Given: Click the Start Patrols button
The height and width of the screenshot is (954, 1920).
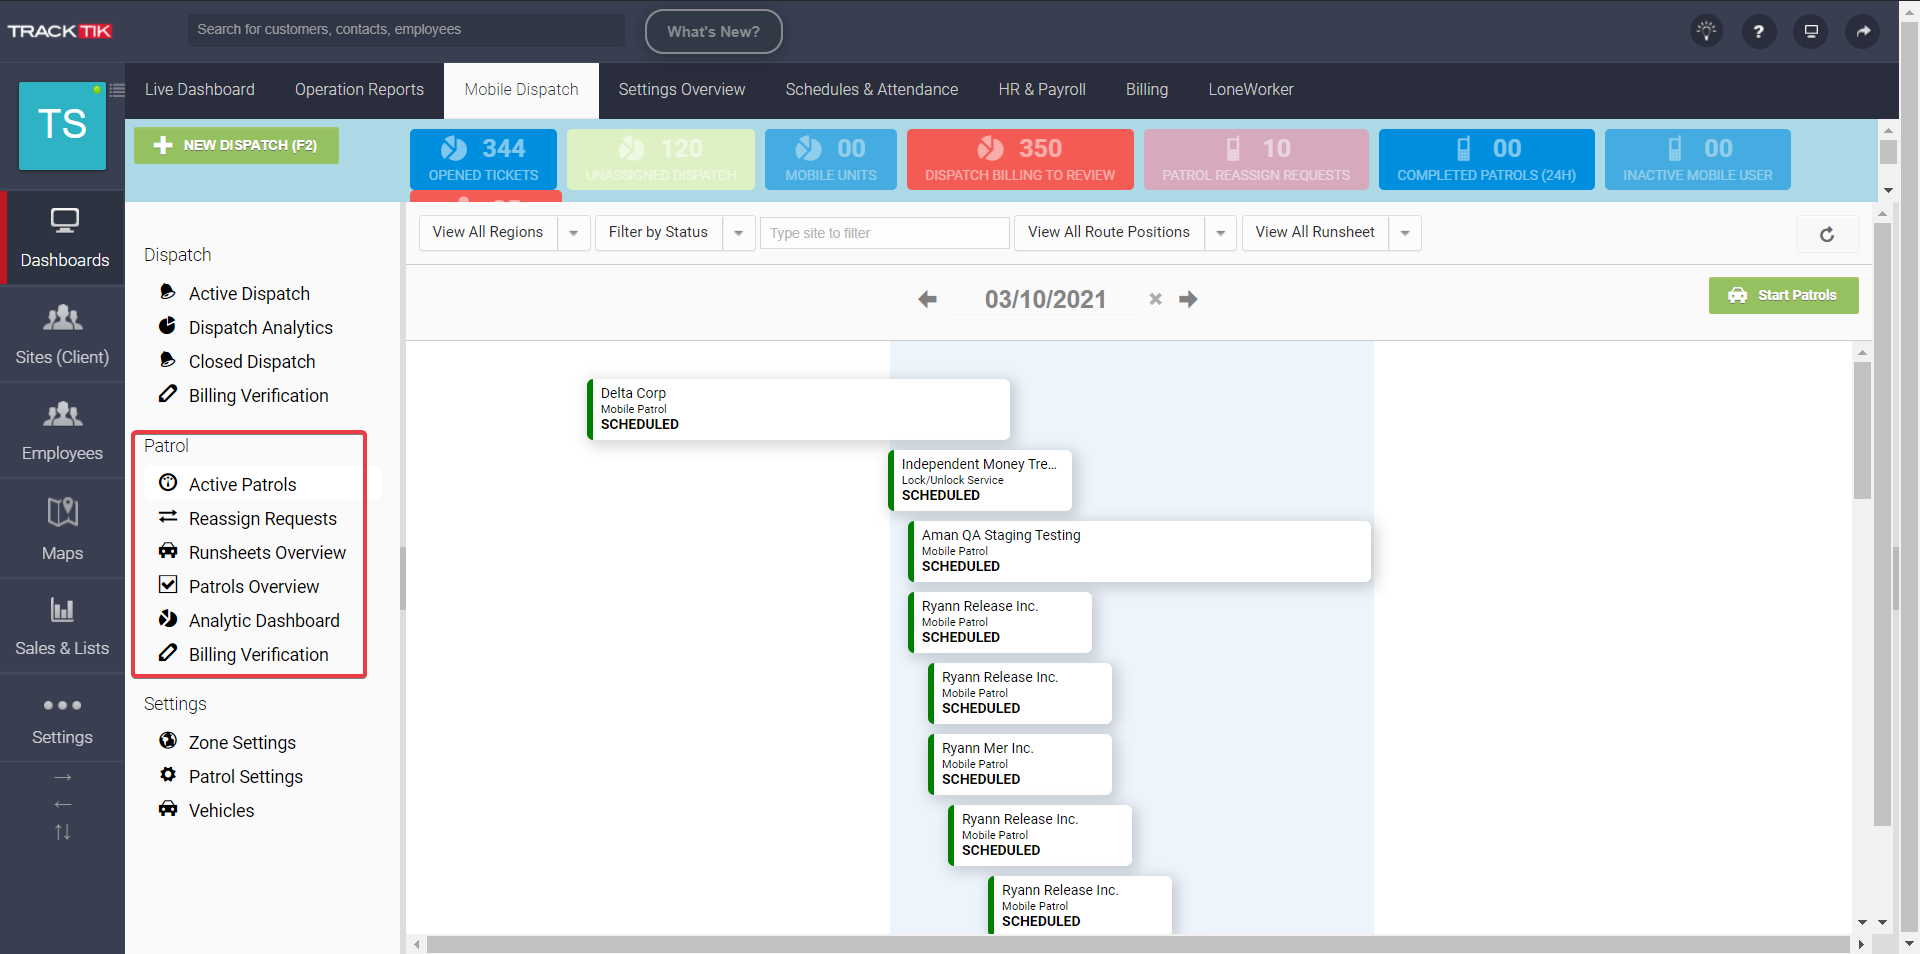Looking at the screenshot, I should (x=1783, y=295).
